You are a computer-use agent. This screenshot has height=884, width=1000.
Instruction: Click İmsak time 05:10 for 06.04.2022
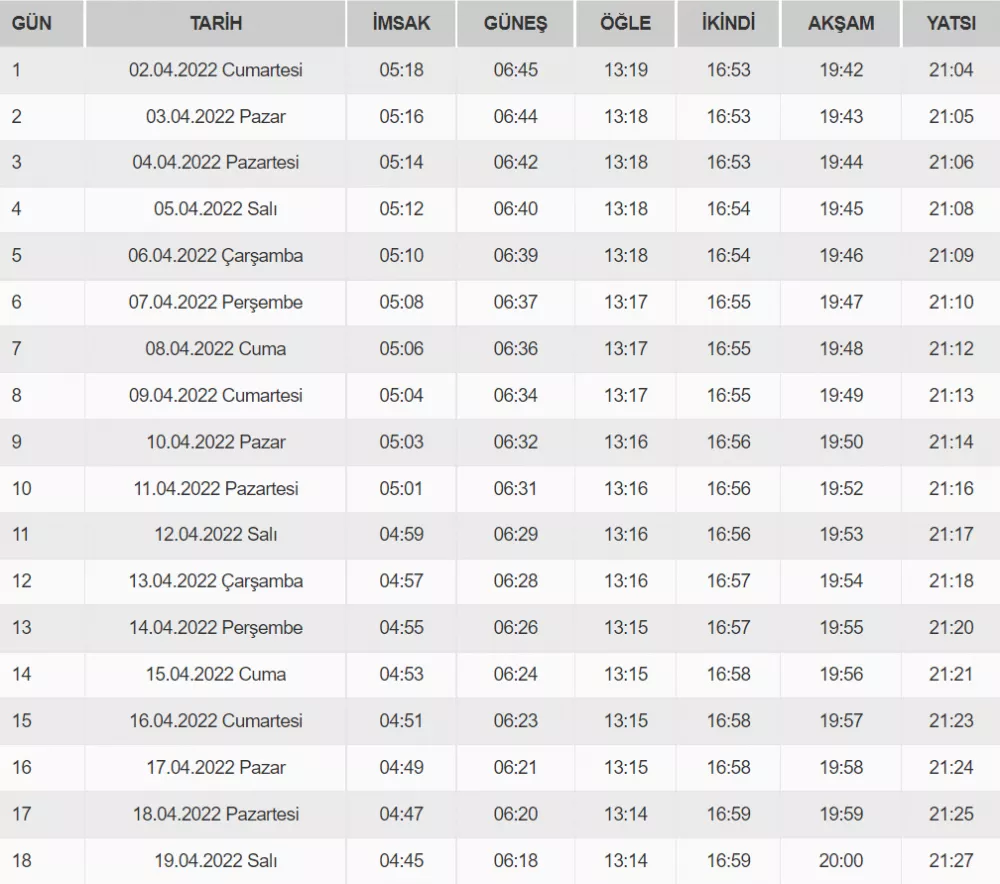point(401,256)
